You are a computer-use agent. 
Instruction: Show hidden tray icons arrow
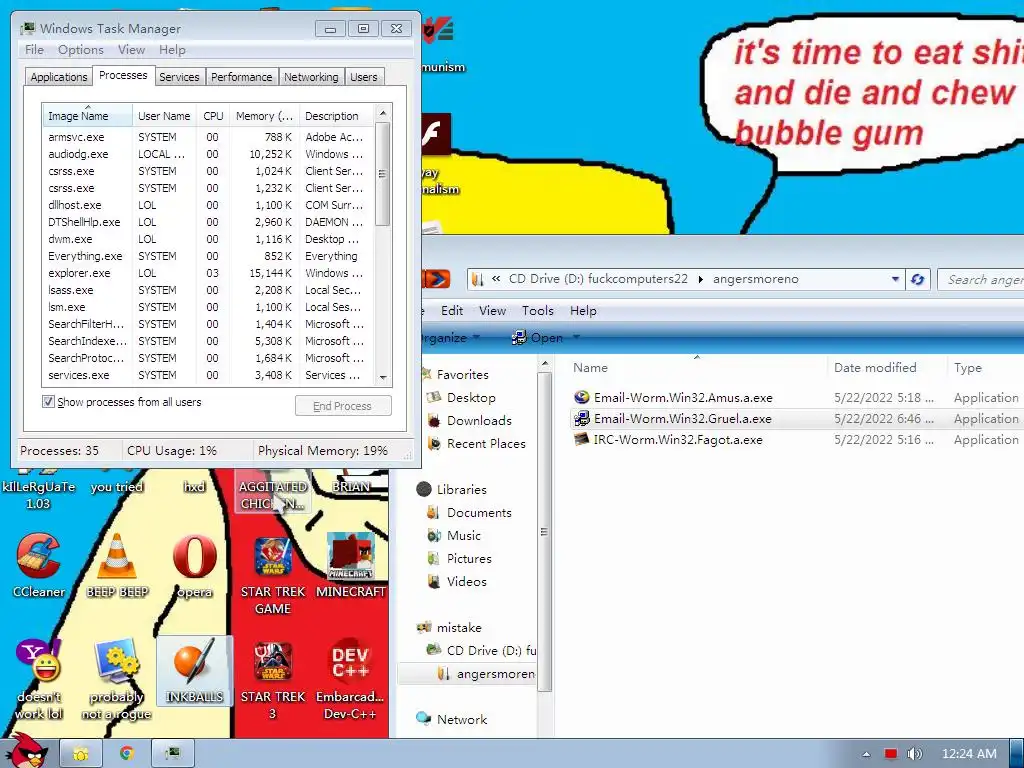(x=866, y=754)
